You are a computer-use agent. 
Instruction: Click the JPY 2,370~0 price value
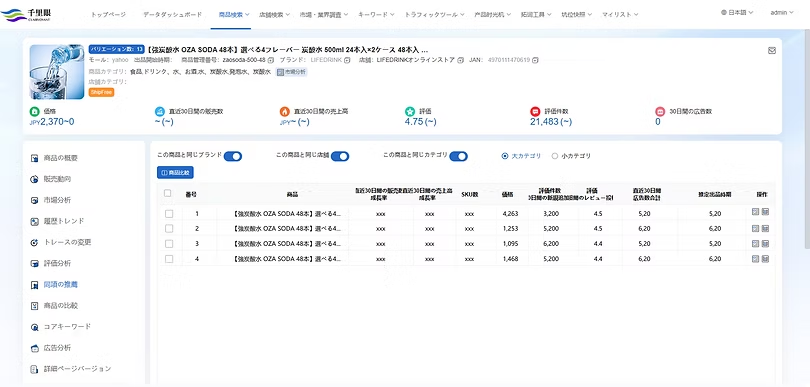(x=52, y=122)
